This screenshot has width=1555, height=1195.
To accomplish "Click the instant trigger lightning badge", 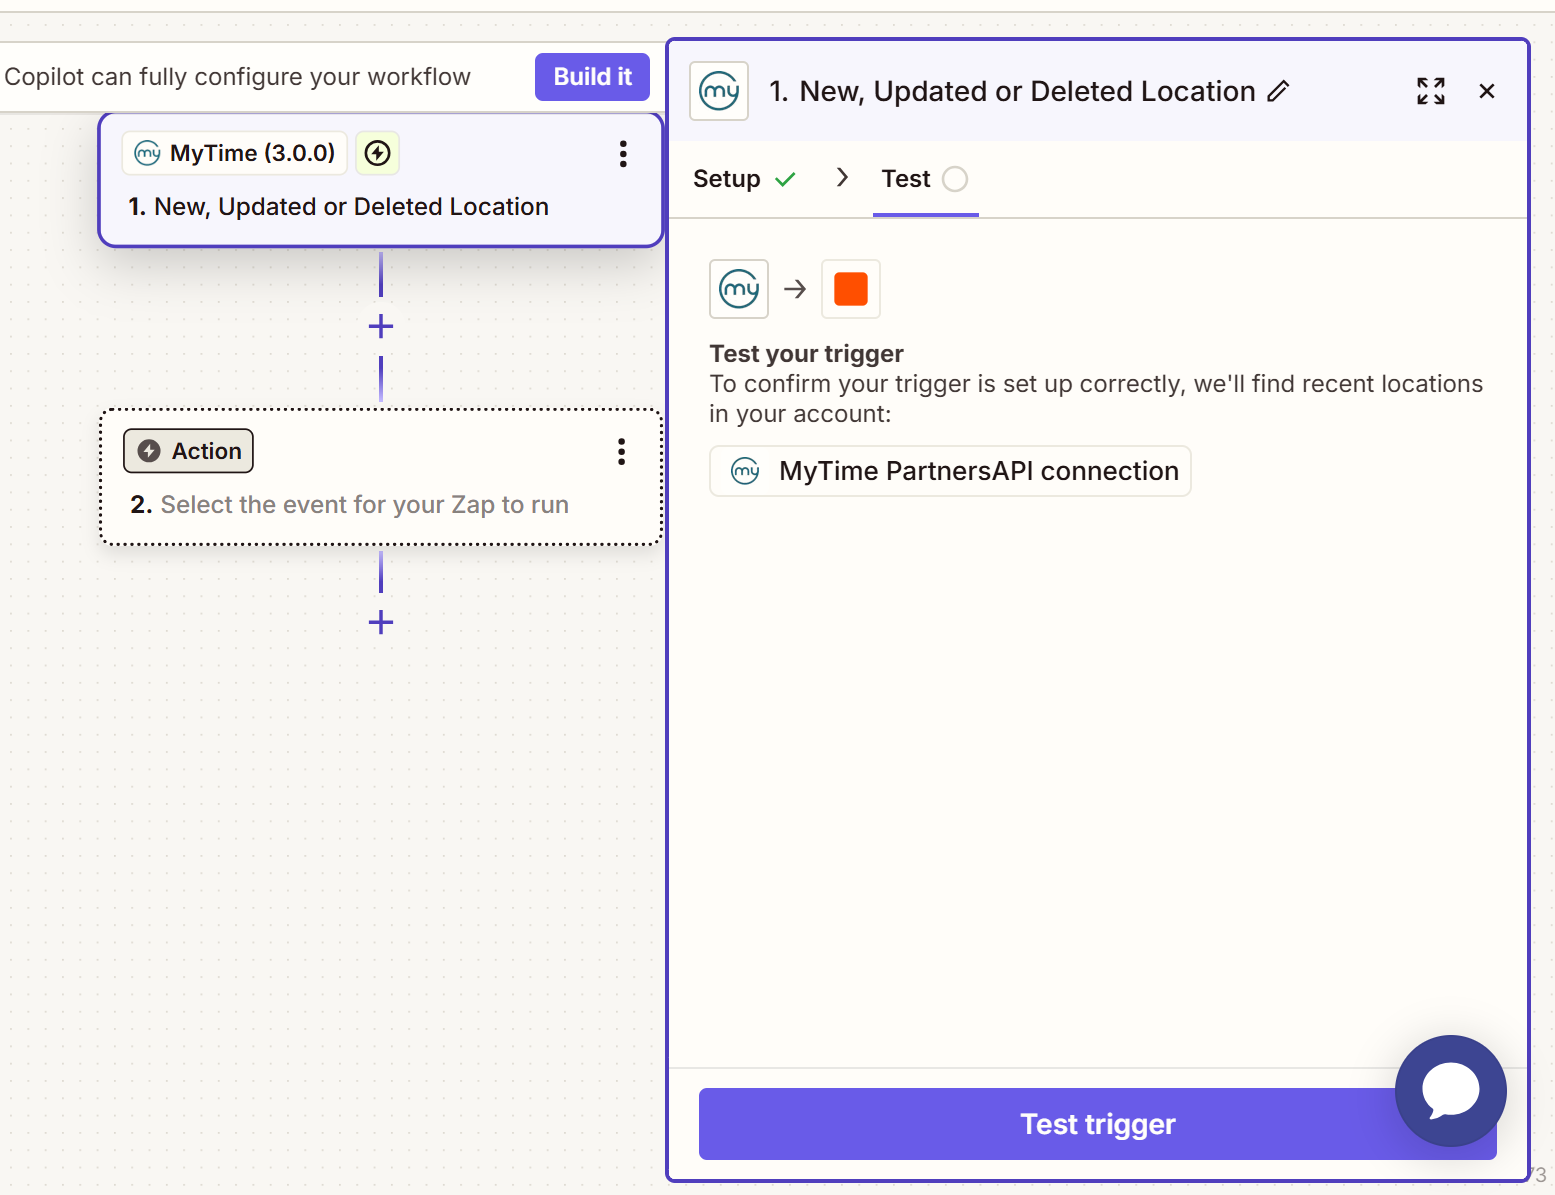I will point(378,153).
